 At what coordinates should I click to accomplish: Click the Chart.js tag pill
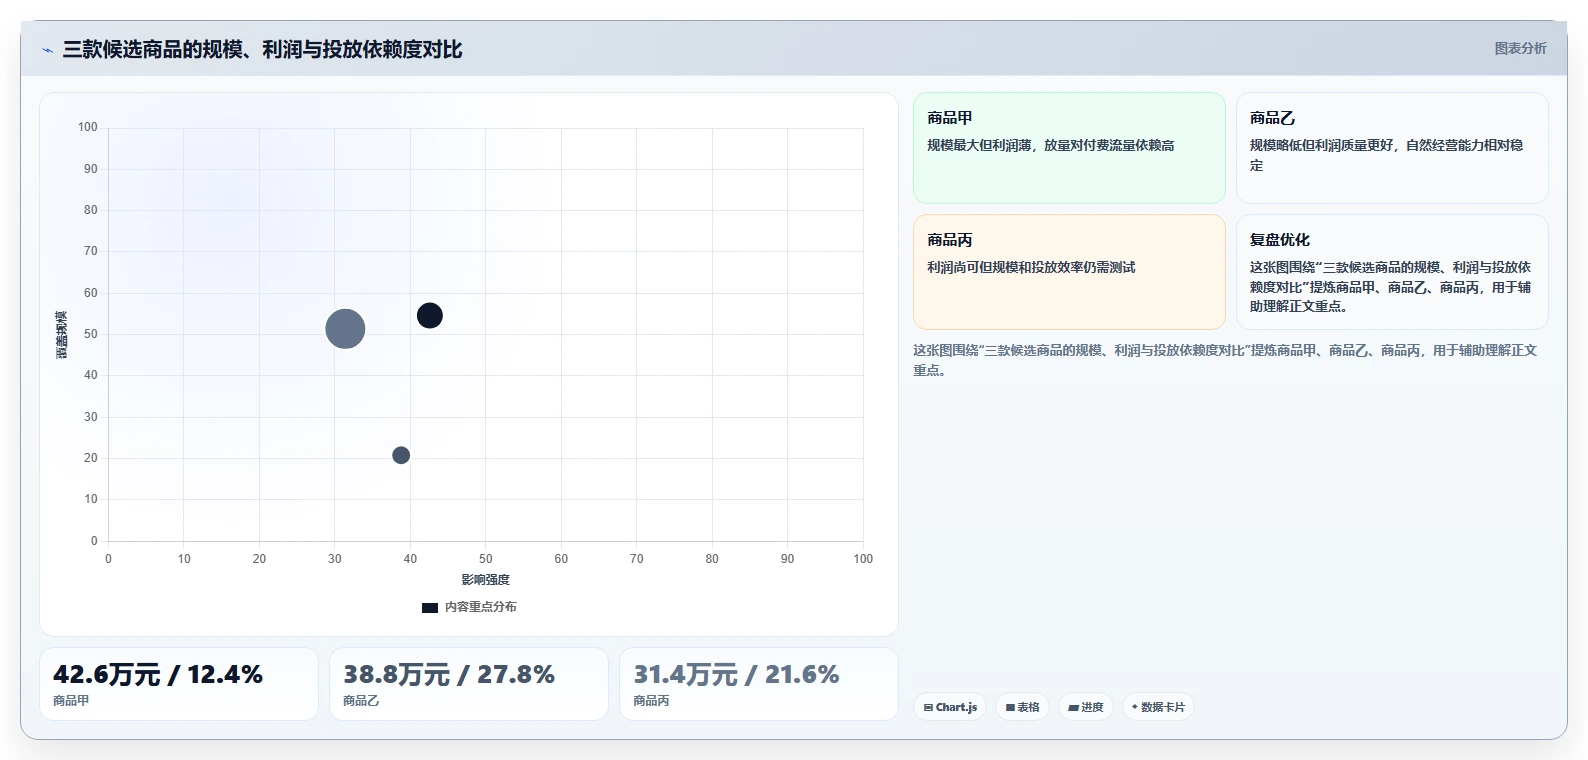tap(950, 707)
